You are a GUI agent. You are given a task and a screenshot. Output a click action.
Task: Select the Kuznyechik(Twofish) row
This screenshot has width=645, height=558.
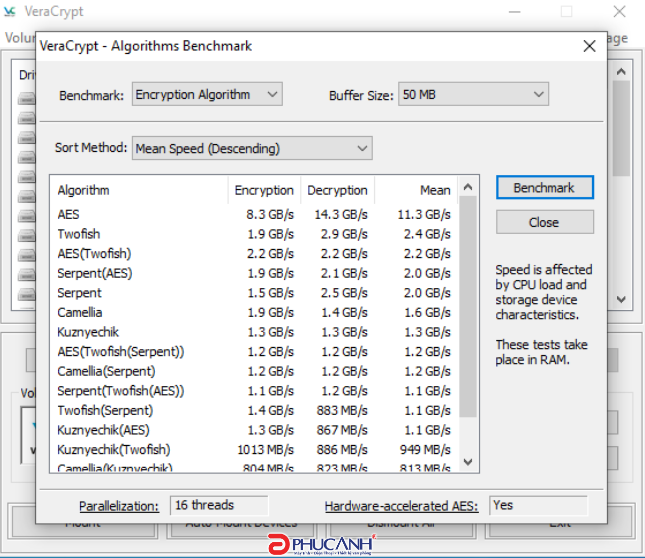[254, 449]
